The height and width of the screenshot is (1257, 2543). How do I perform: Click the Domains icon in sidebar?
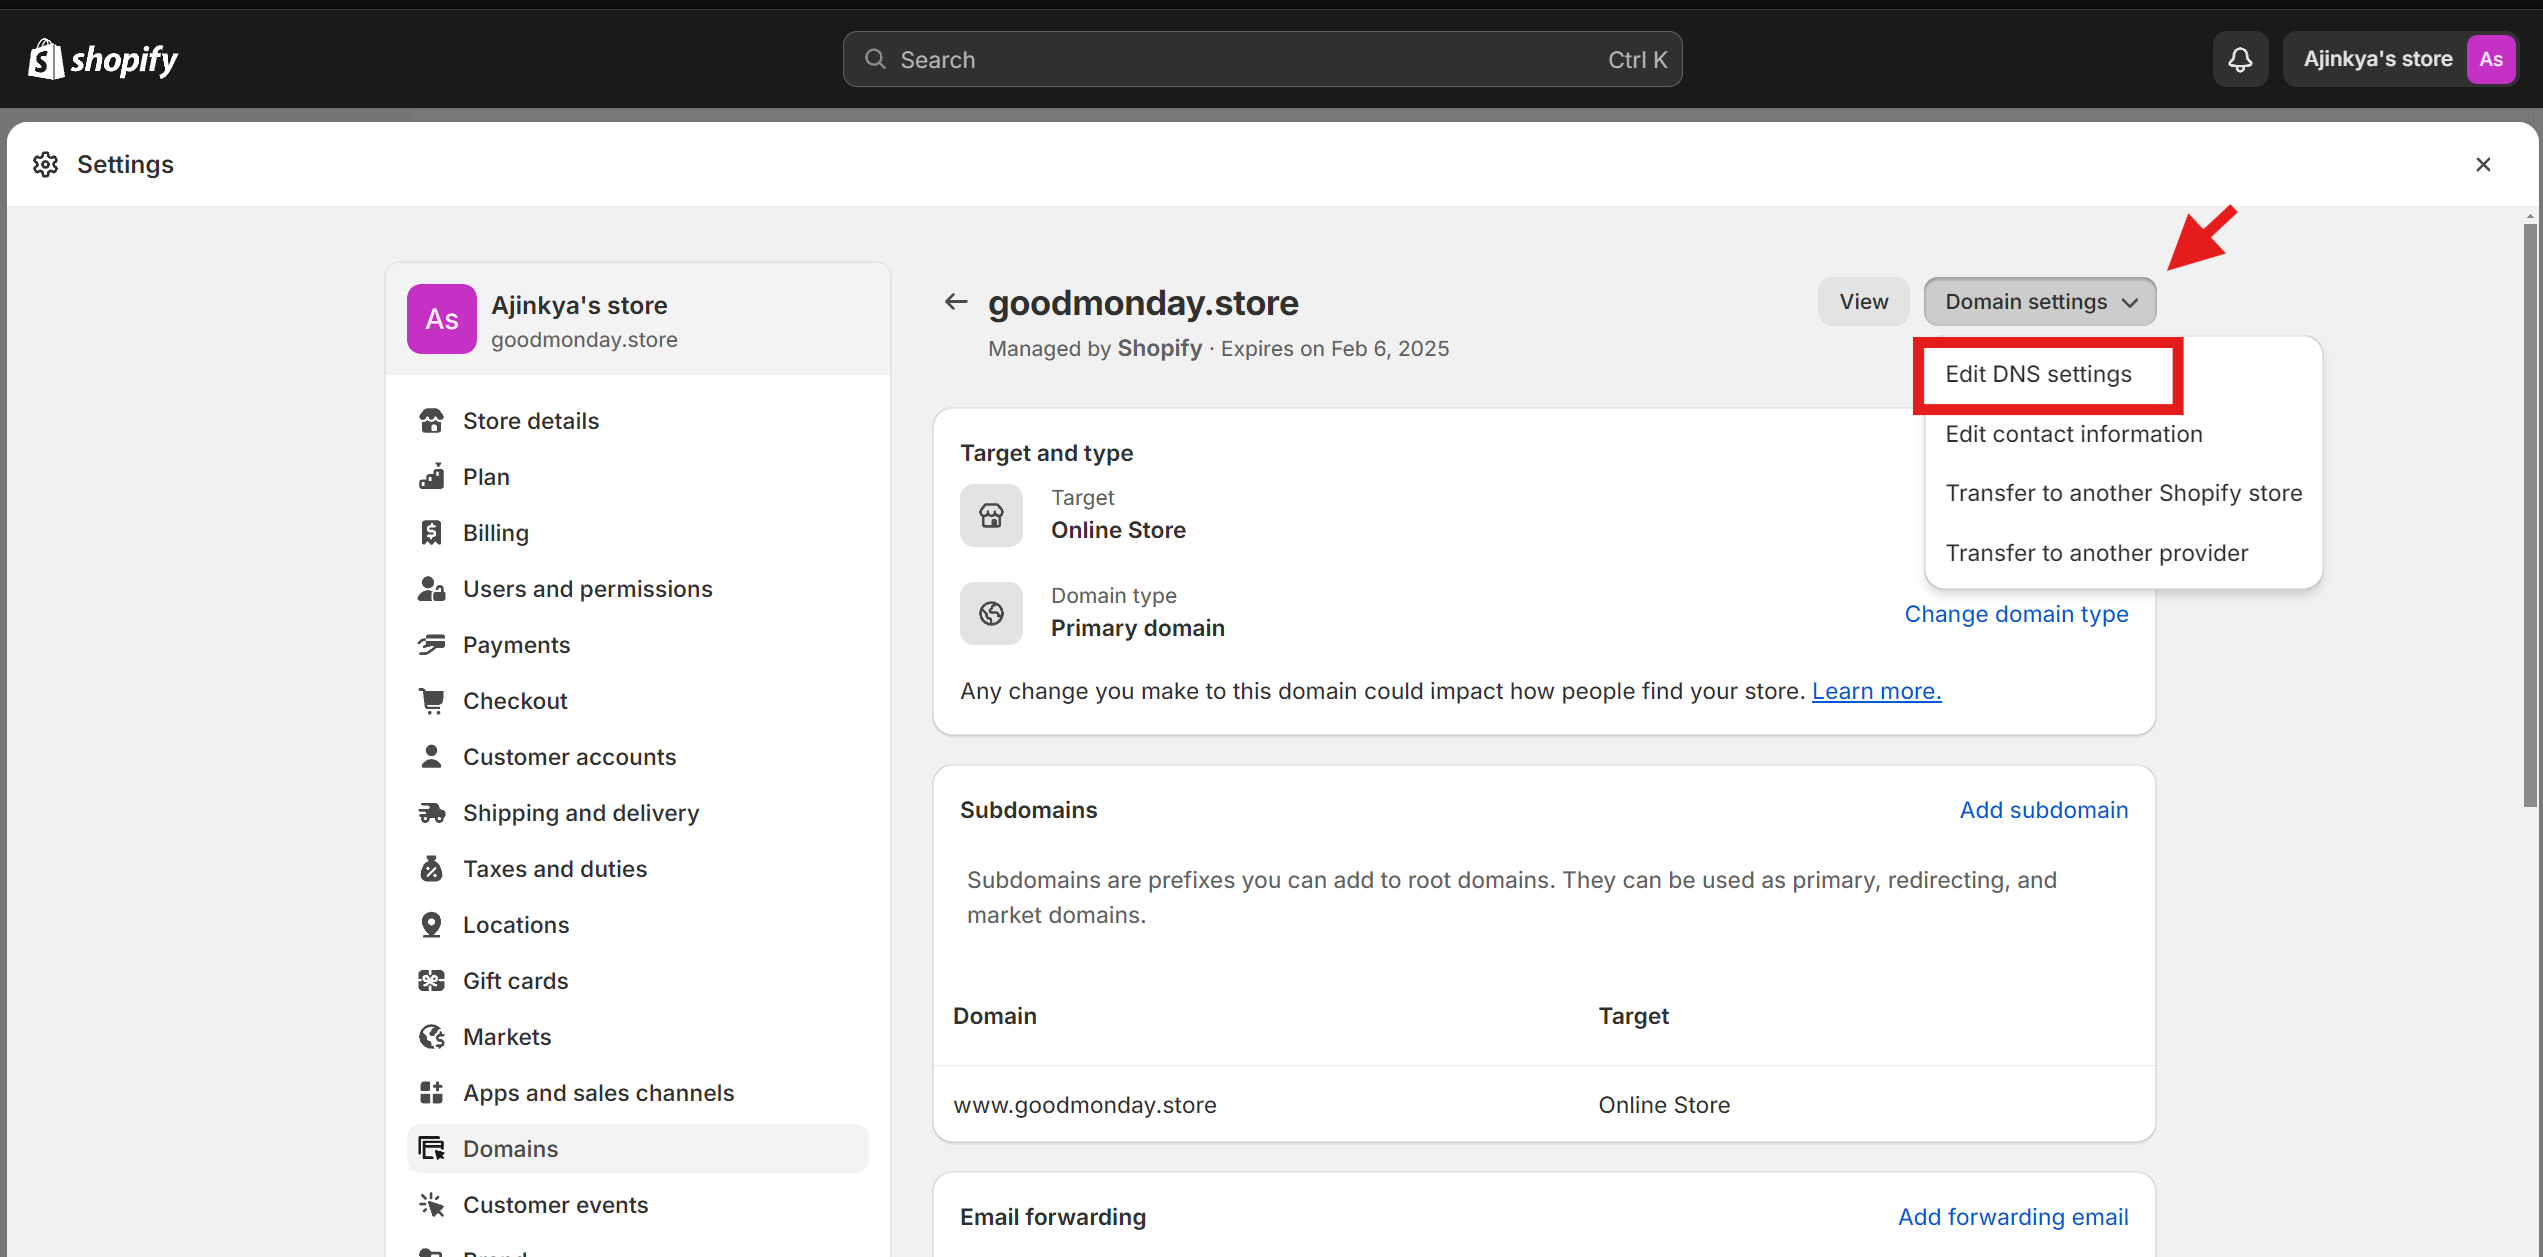[432, 1149]
